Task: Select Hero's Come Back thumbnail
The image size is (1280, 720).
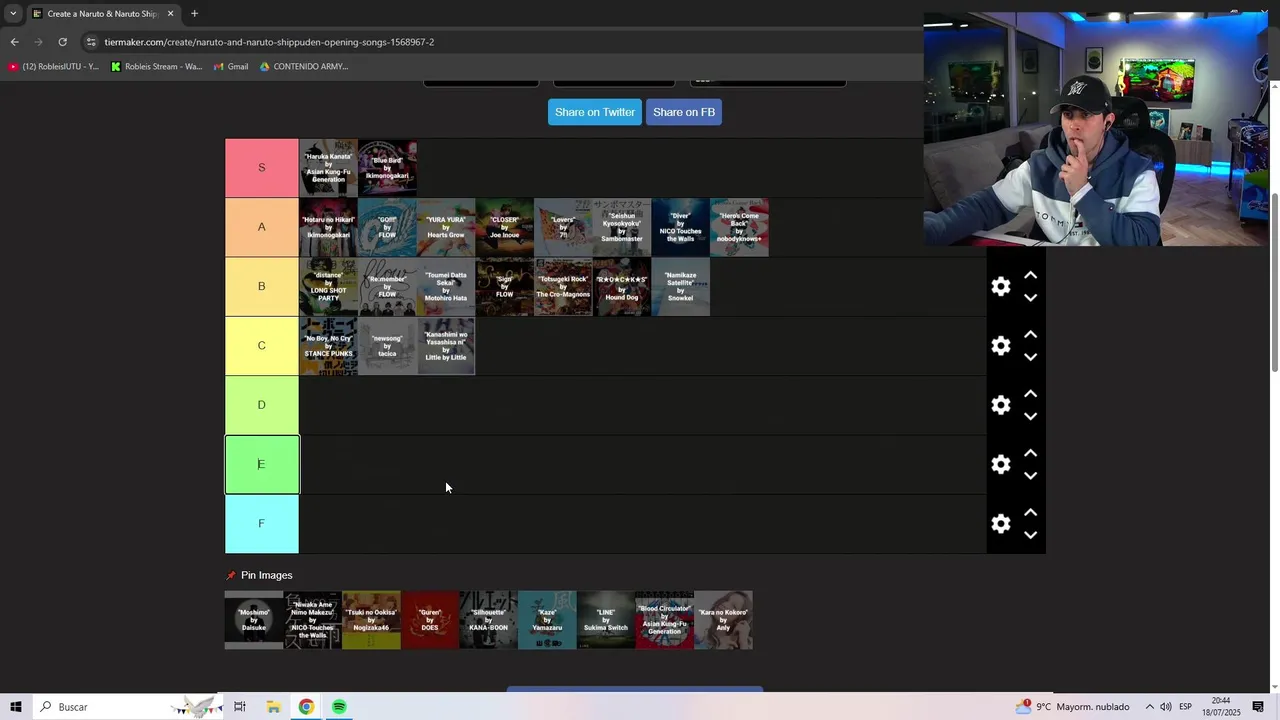Action: 739,227
